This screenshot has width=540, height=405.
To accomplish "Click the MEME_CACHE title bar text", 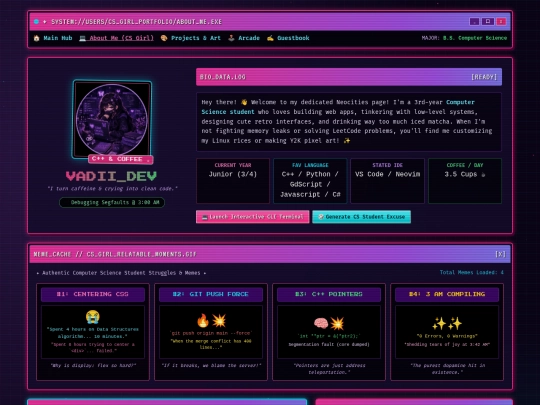I will pyautogui.click(x=115, y=254).
